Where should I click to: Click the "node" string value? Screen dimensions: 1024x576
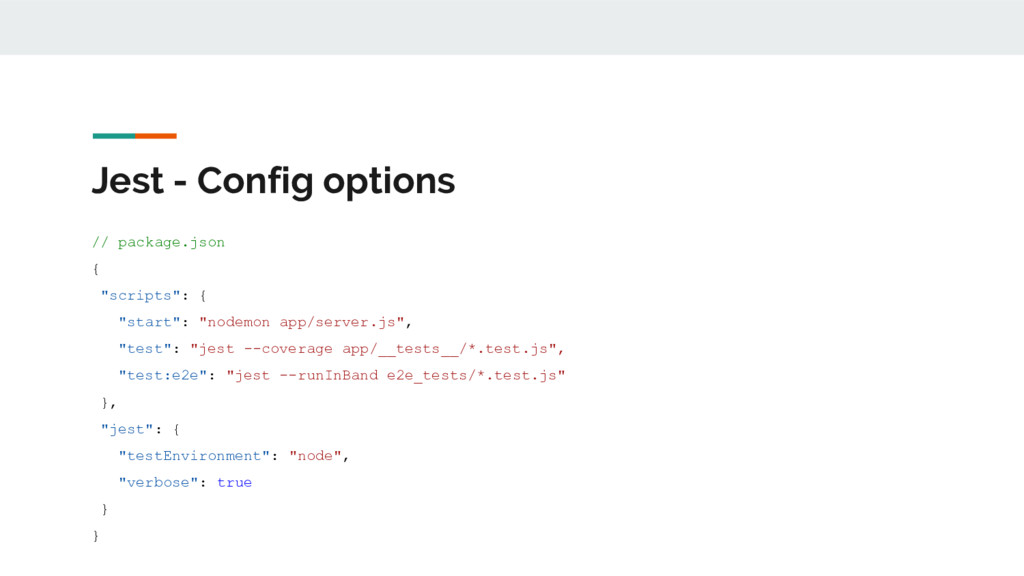pos(315,456)
